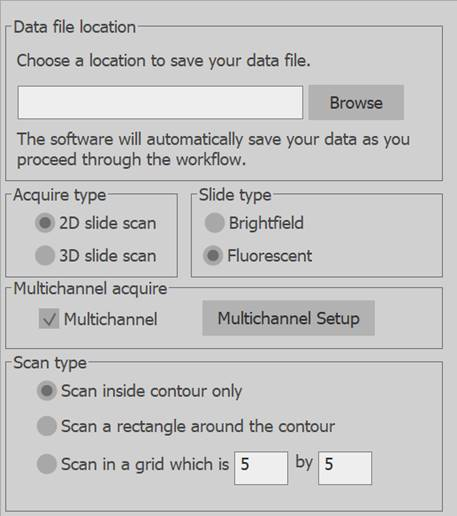Open Multichannel Setup
Screen dimensions: 457x516
point(288,318)
